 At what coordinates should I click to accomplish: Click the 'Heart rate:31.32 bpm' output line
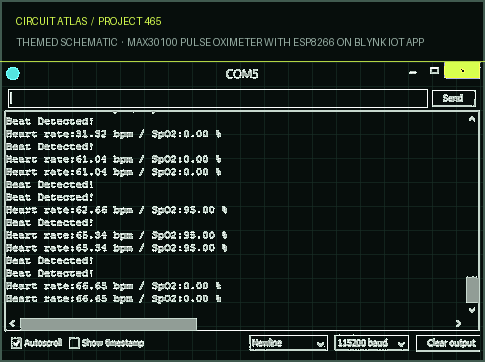[x=113, y=134]
